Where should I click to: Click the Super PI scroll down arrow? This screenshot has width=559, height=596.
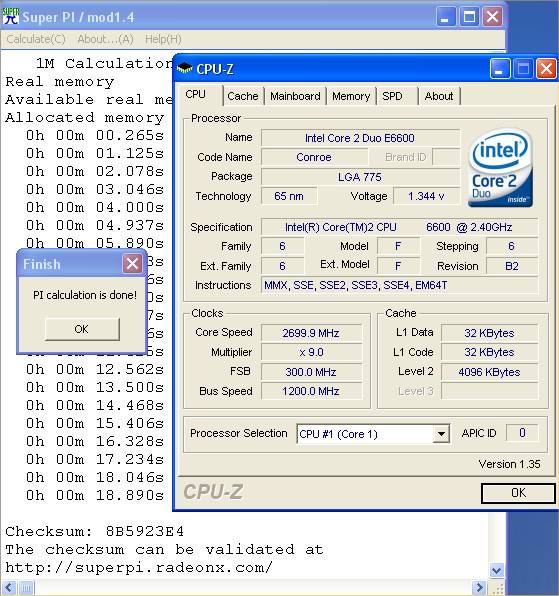(x=497, y=570)
